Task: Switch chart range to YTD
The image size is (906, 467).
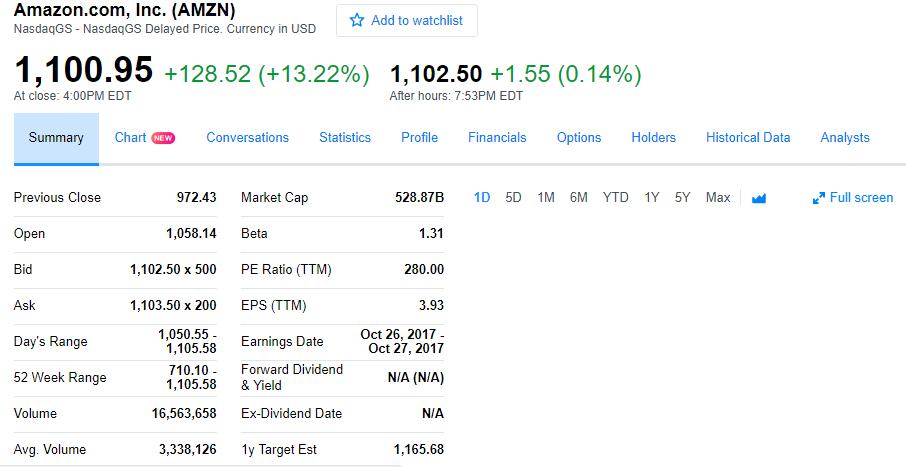Action: 615,198
